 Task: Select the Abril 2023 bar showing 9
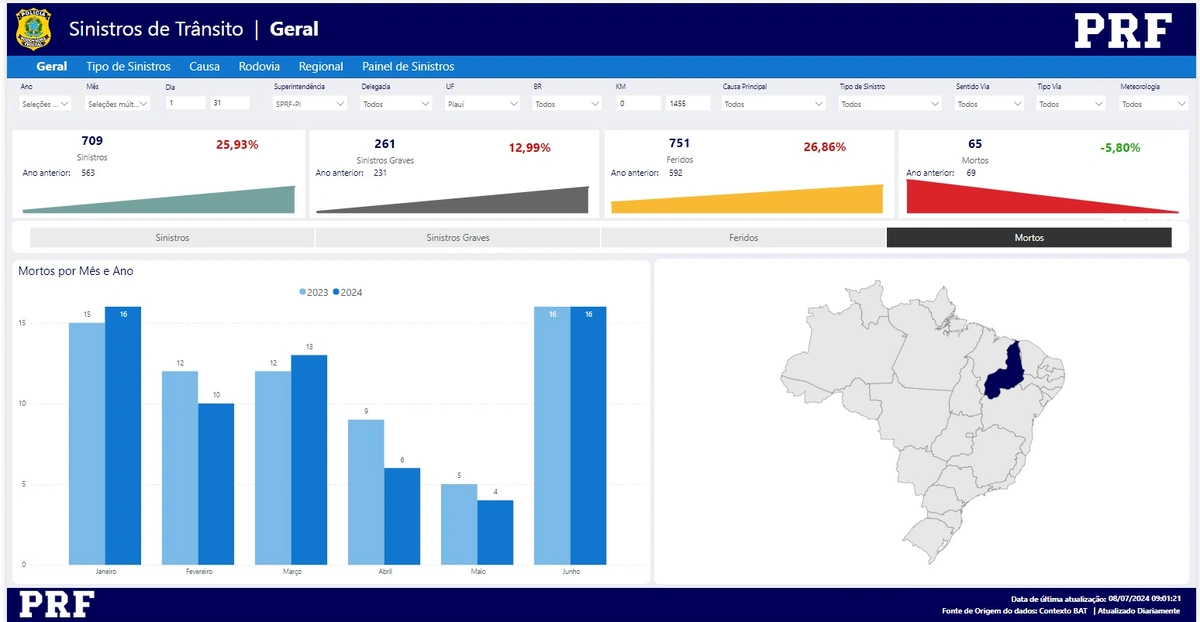tap(366, 492)
